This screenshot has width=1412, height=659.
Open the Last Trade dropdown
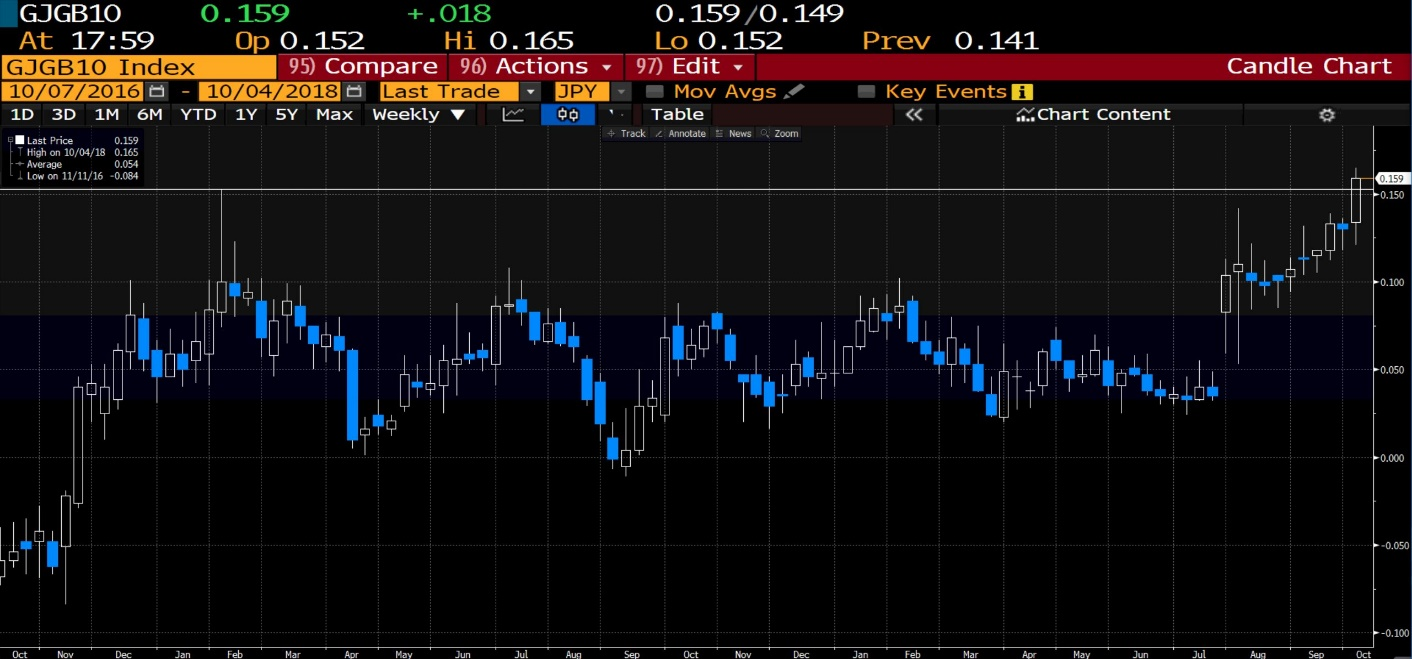pos(531,91)
